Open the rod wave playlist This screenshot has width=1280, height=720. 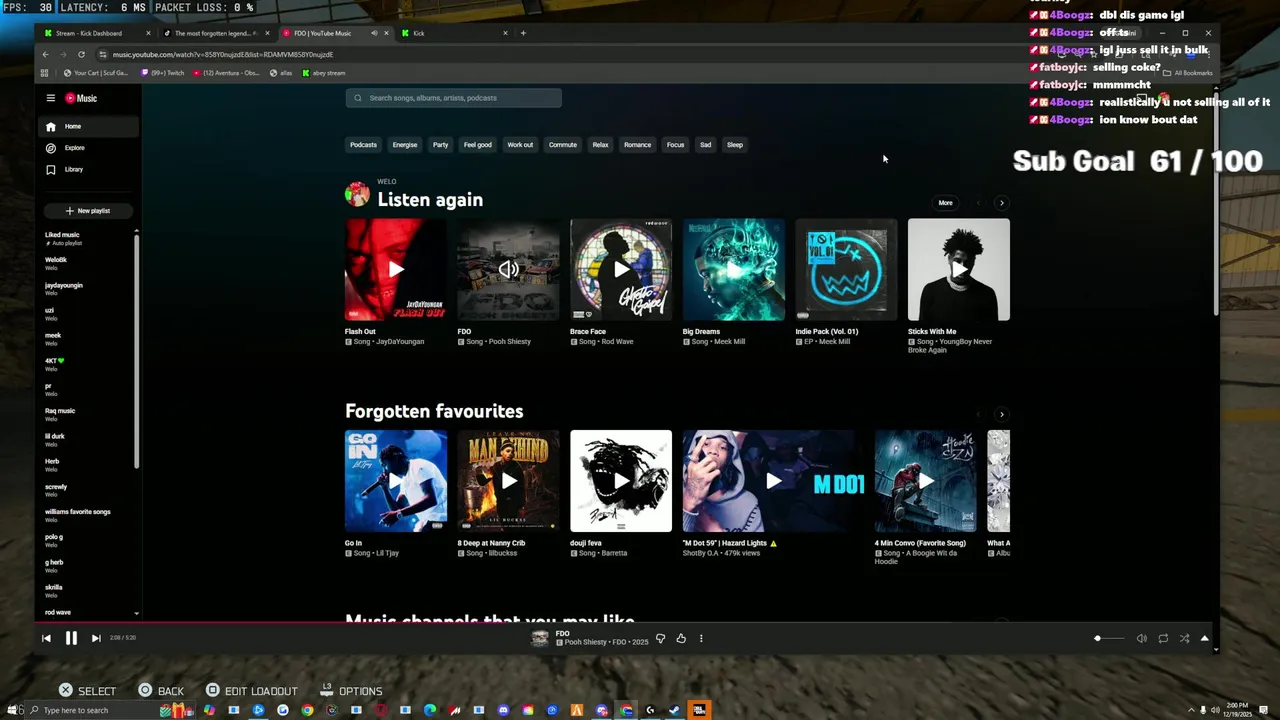click(88, 612)
